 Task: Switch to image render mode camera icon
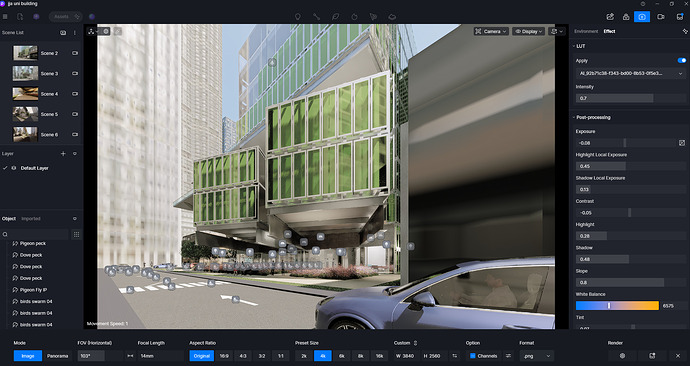click(x=642, y=17)
